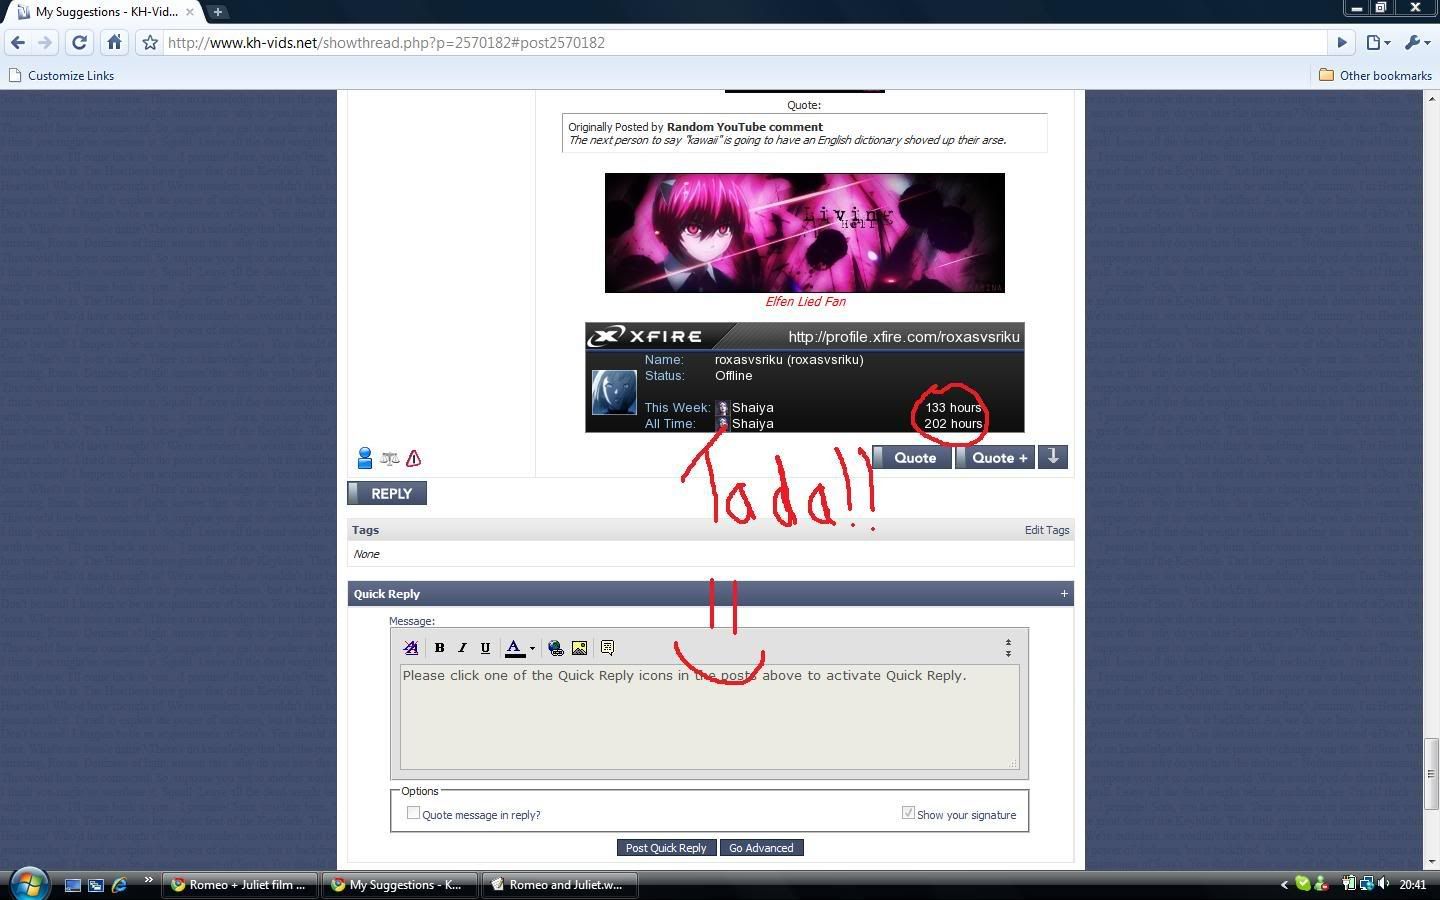Viewport: 1440px width, 900px height.
Task: Click the Elfen Lied signature banner image
Action: [805, 233]
